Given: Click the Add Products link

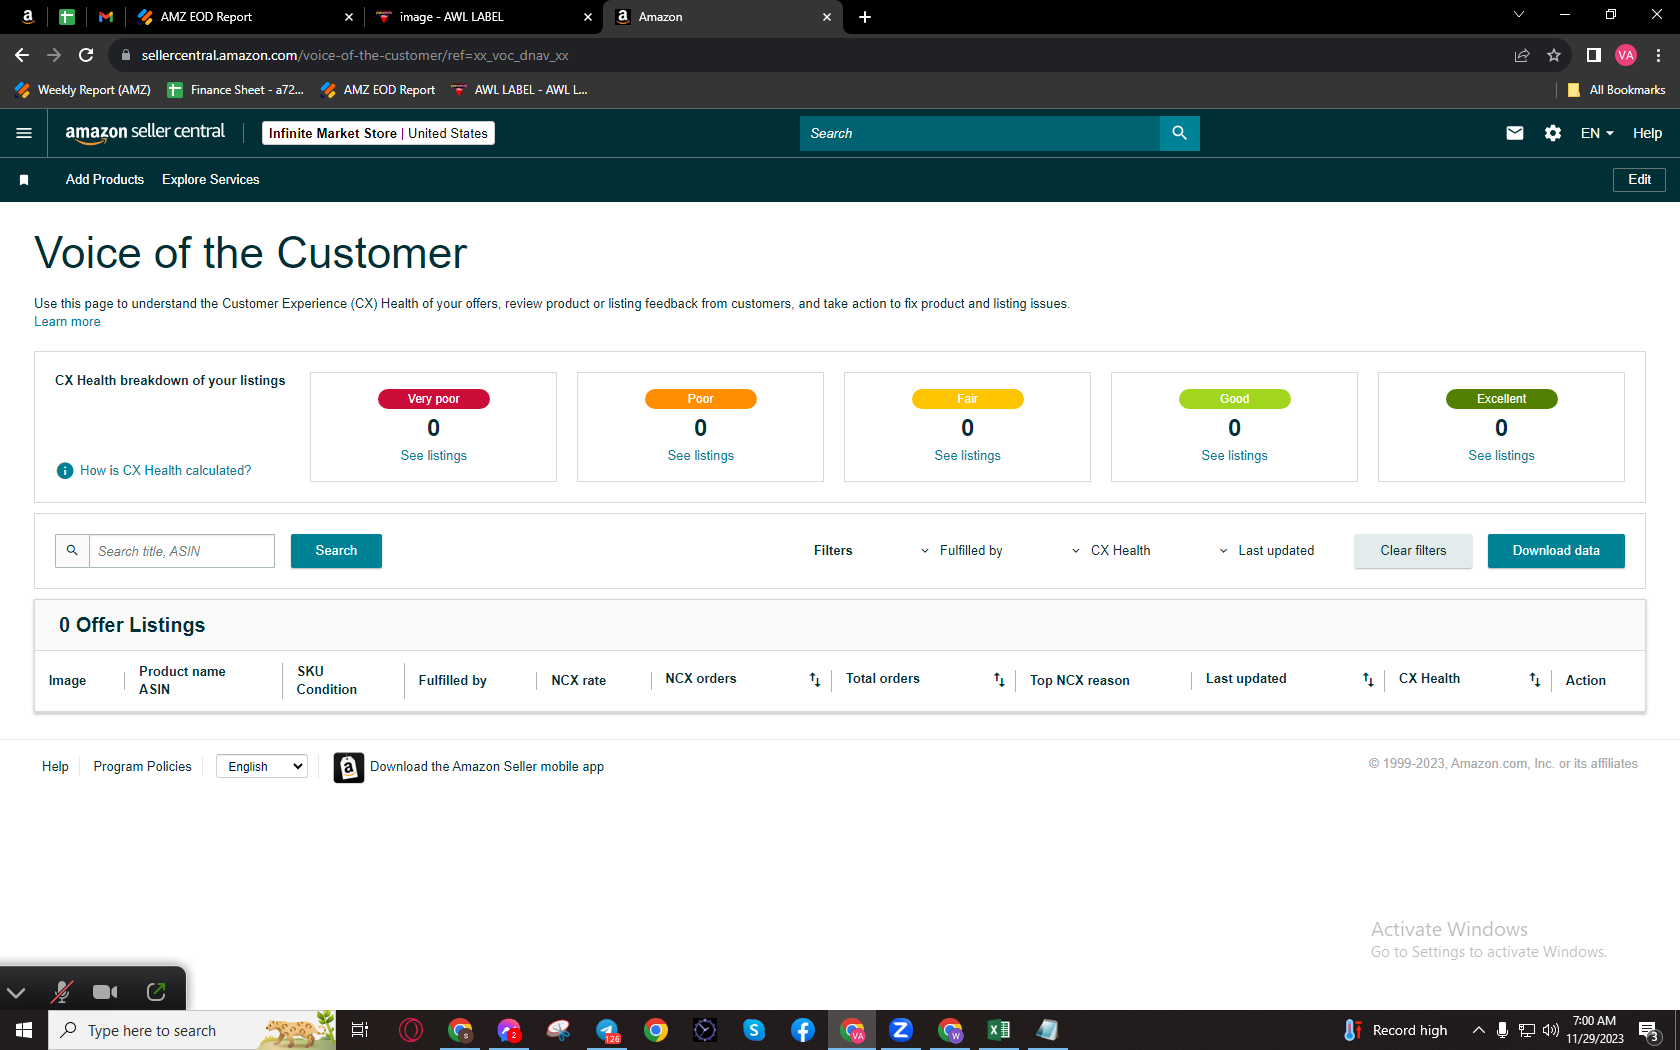Looking at the screenshot, I should (x=105, y=180).
